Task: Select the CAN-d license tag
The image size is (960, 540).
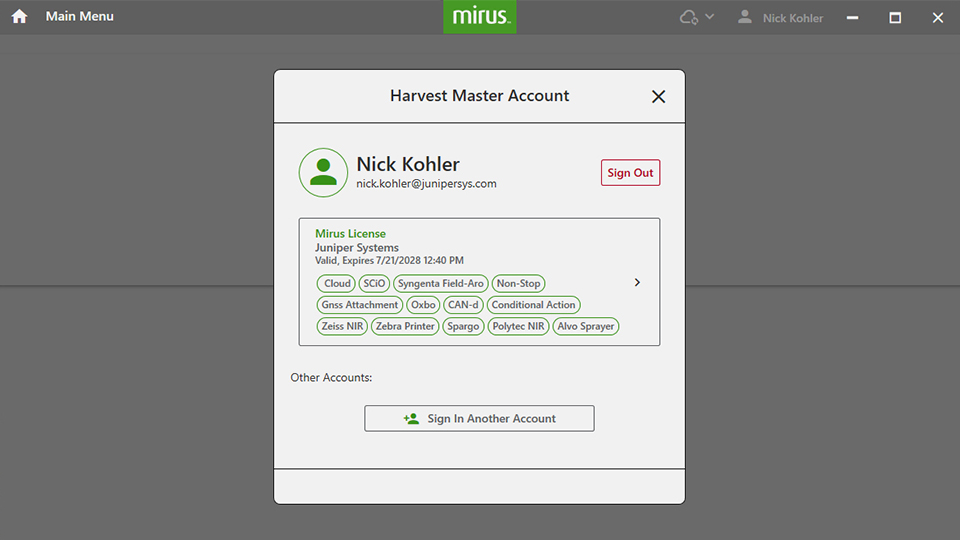Action: coord(463,305)
